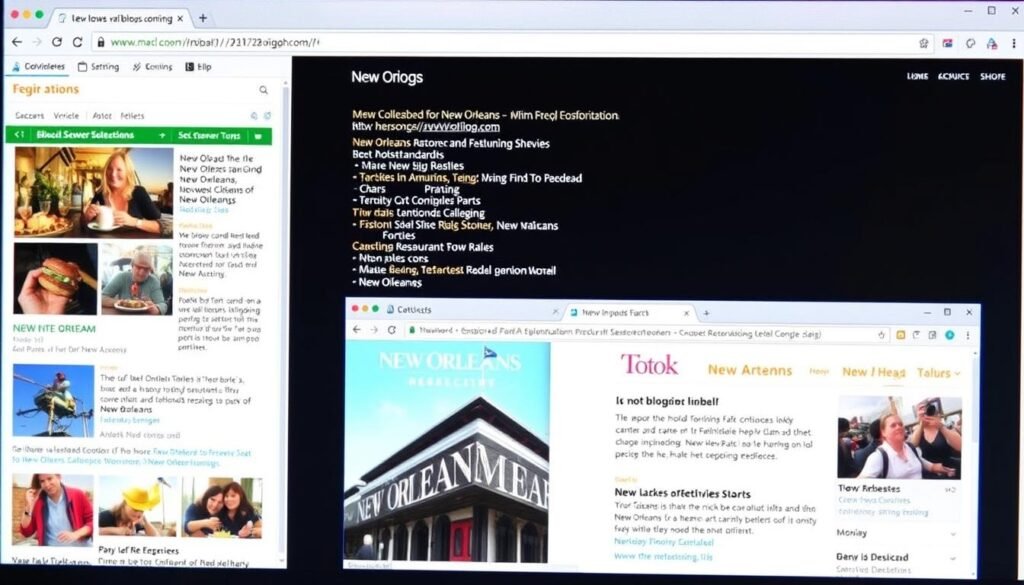Click the back arrow in the main browser
The width and height of the screenshot is (1024, 585).
pyautogui.click(x=16, y=42)
